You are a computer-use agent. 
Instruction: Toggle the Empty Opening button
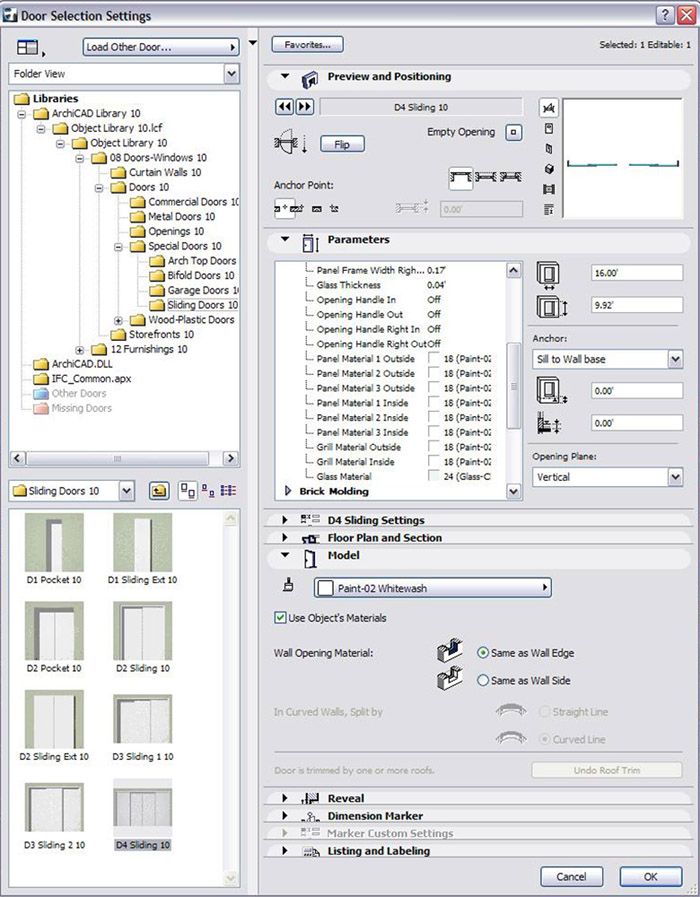pyautogui.click(x=514, y=133)
